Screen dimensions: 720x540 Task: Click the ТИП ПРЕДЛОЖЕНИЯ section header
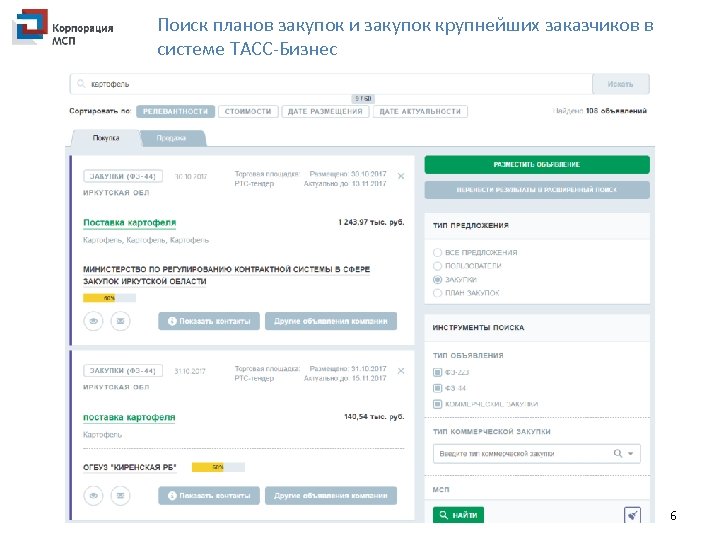(x=471, y=225)
